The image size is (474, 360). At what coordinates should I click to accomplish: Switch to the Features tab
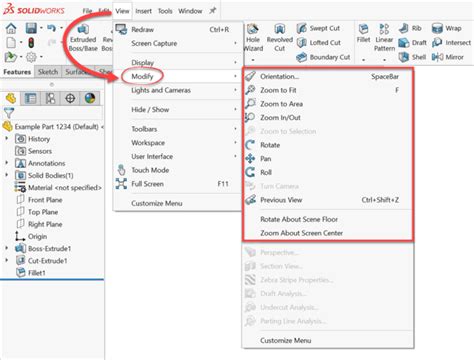[17, 72]
